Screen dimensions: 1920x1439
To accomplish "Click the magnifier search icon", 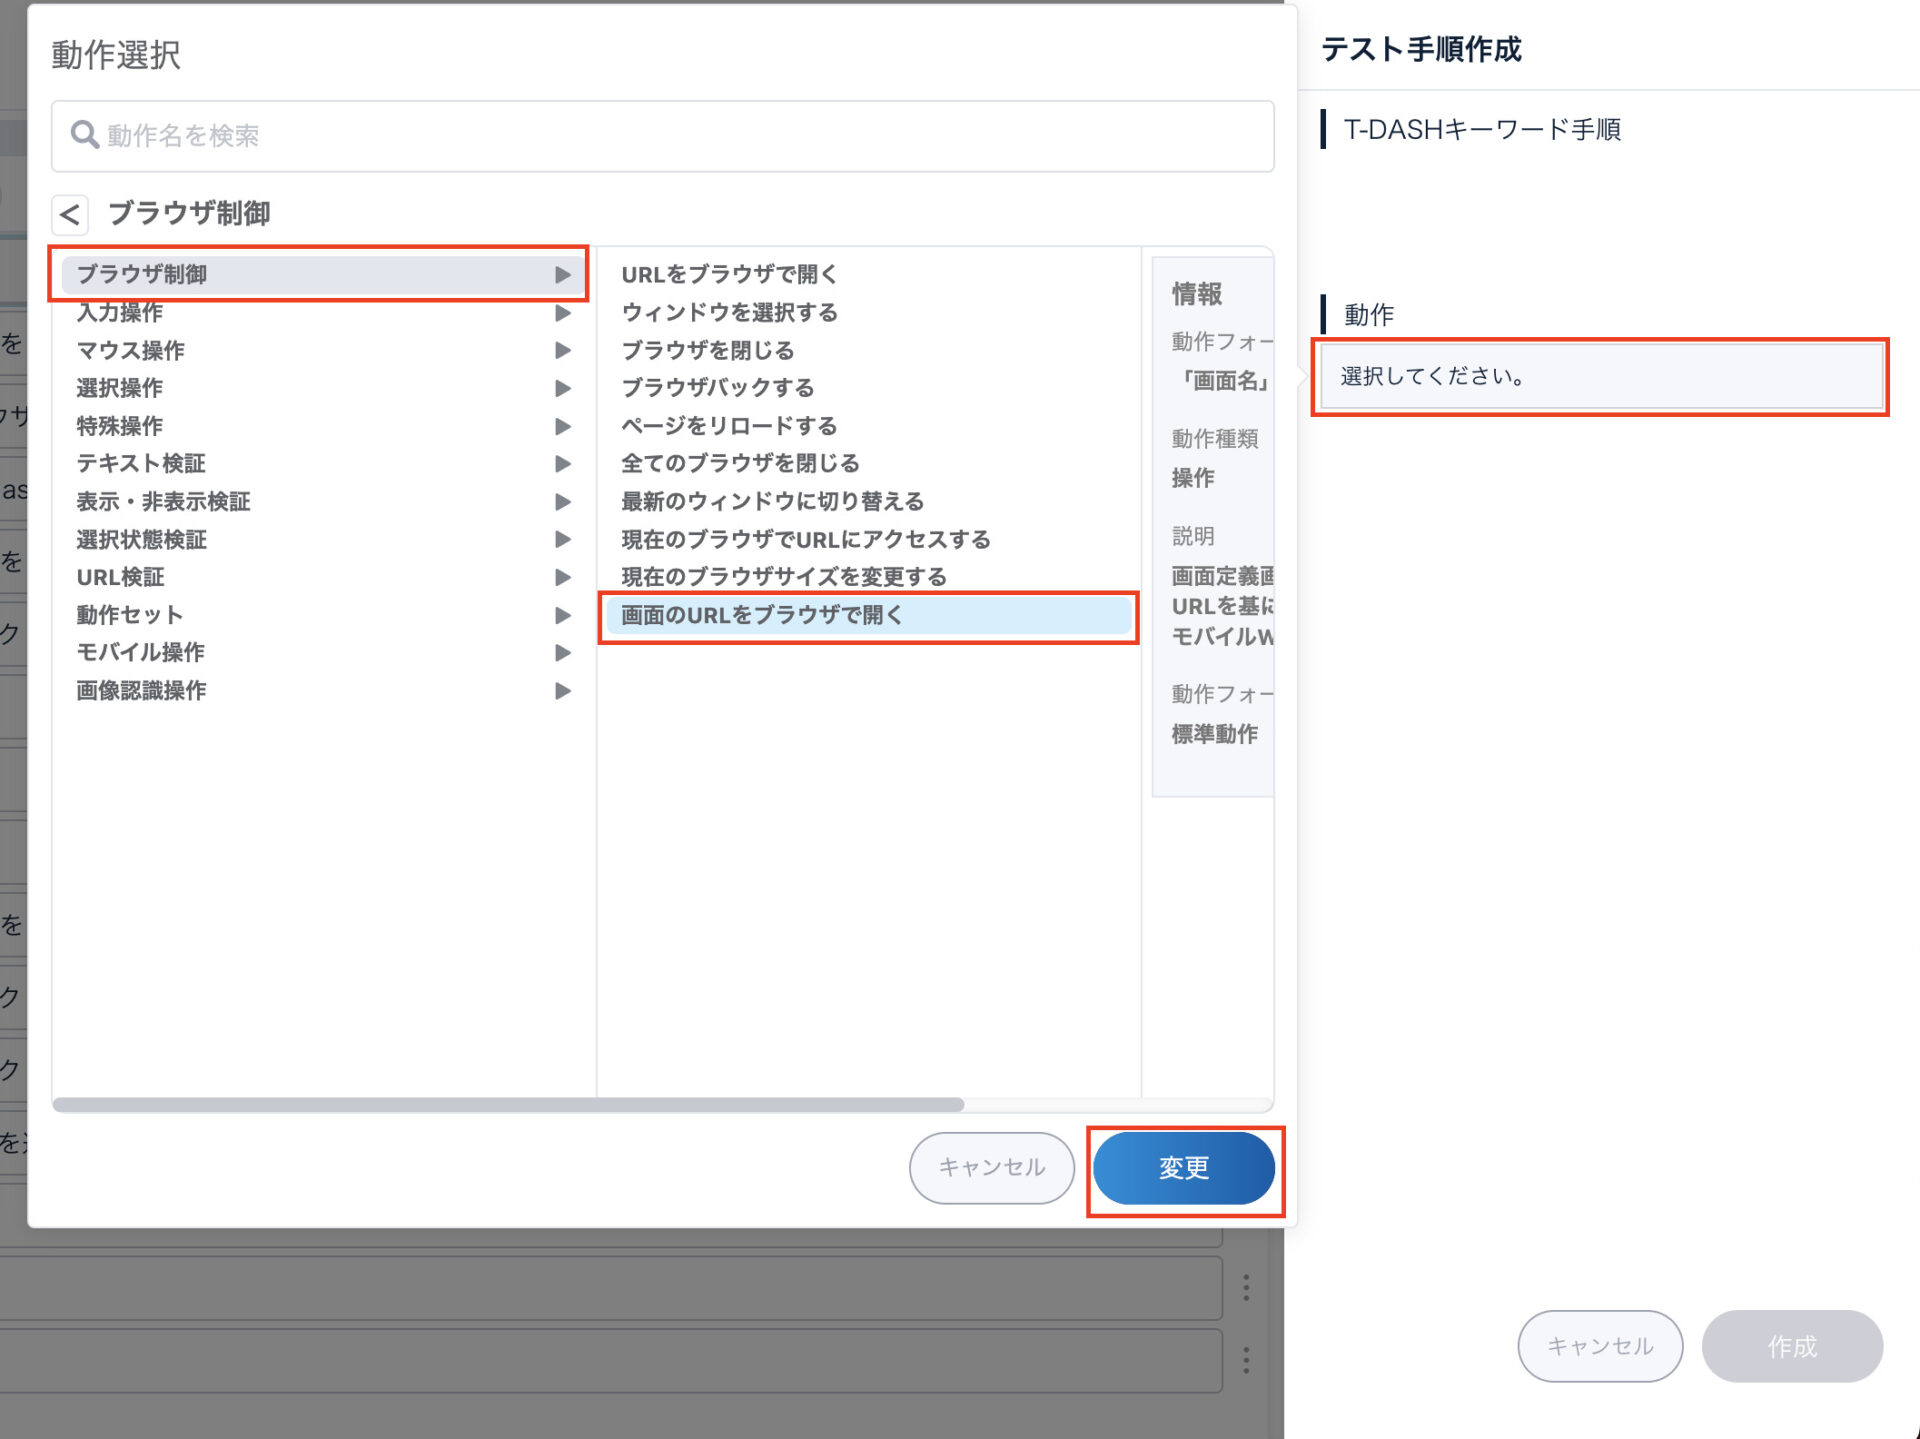I will [84, 135].
